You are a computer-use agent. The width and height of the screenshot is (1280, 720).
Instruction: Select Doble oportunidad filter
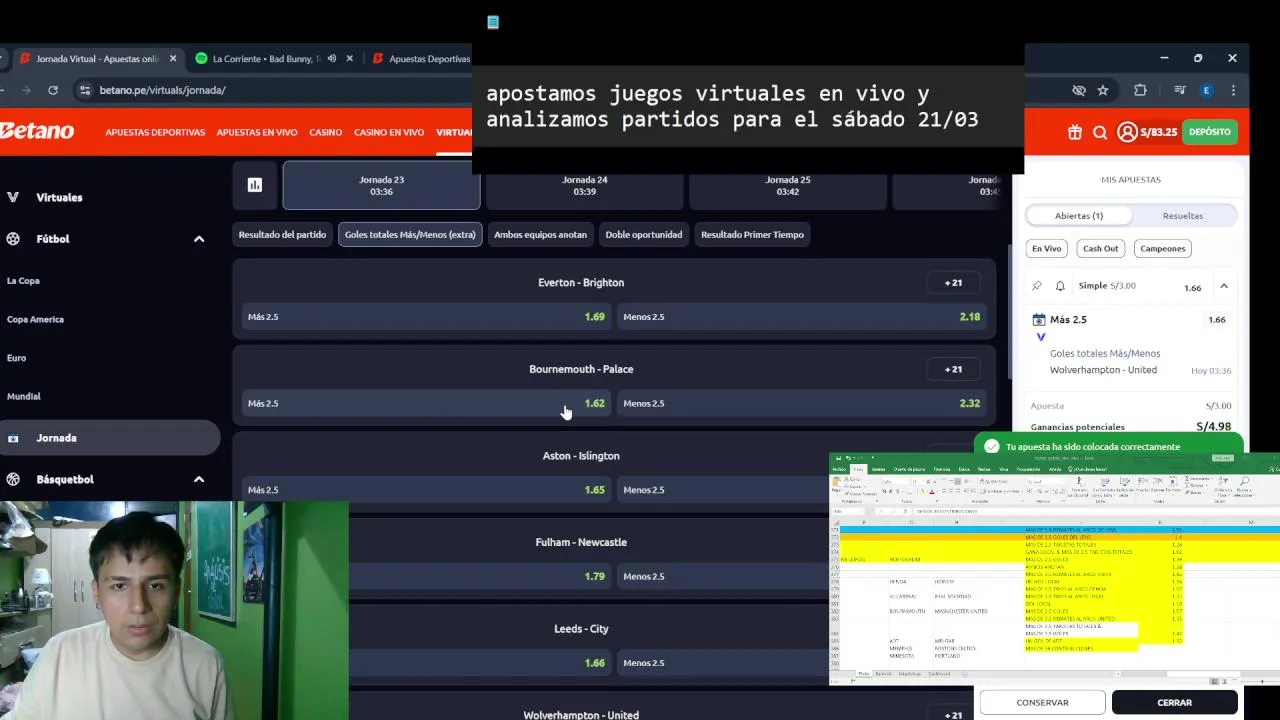tap(644, 235)
